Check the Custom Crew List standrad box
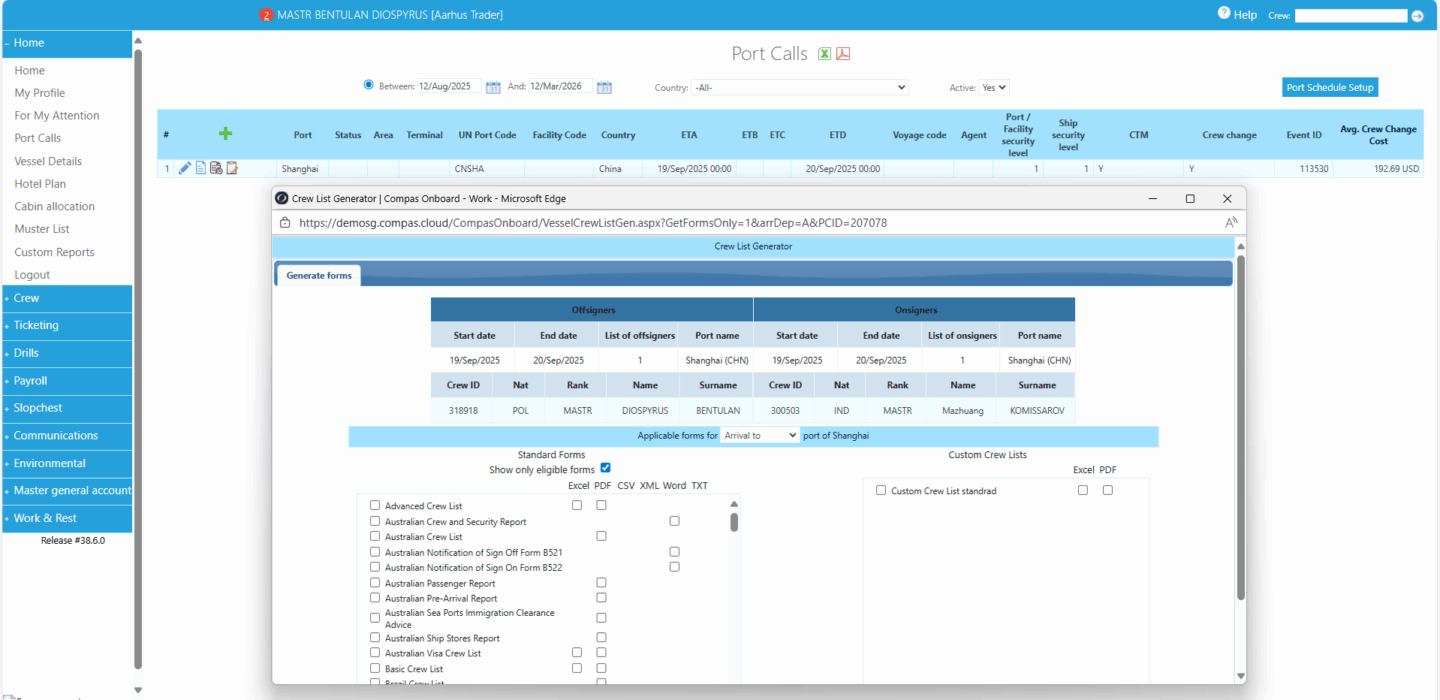The image size is (1440, 700). [881, 490]
